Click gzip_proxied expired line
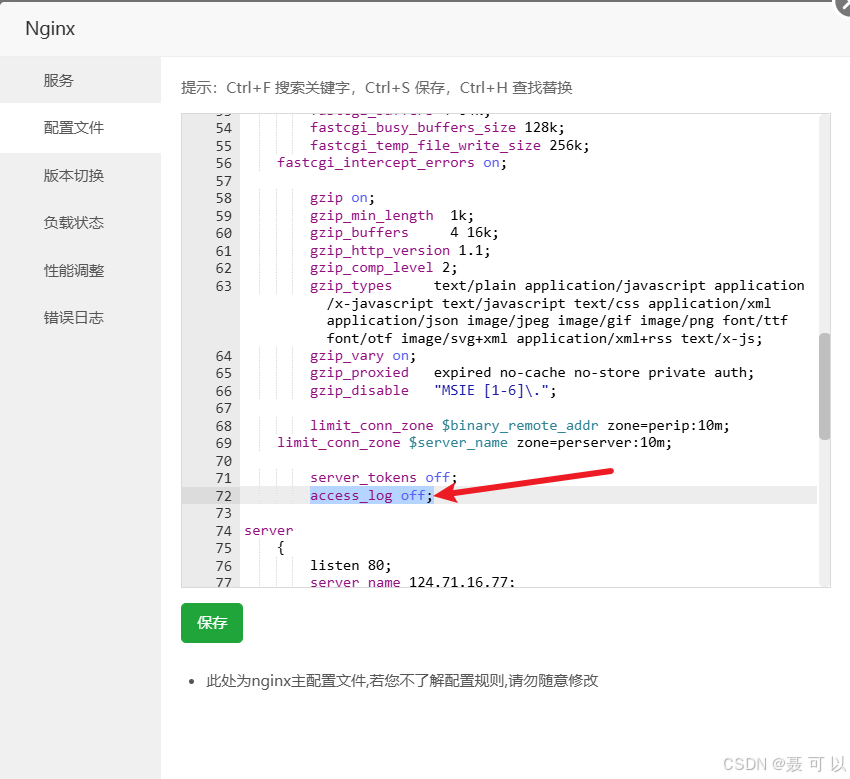Viewport: 850px width, 779px height. [x=532, y=373]
